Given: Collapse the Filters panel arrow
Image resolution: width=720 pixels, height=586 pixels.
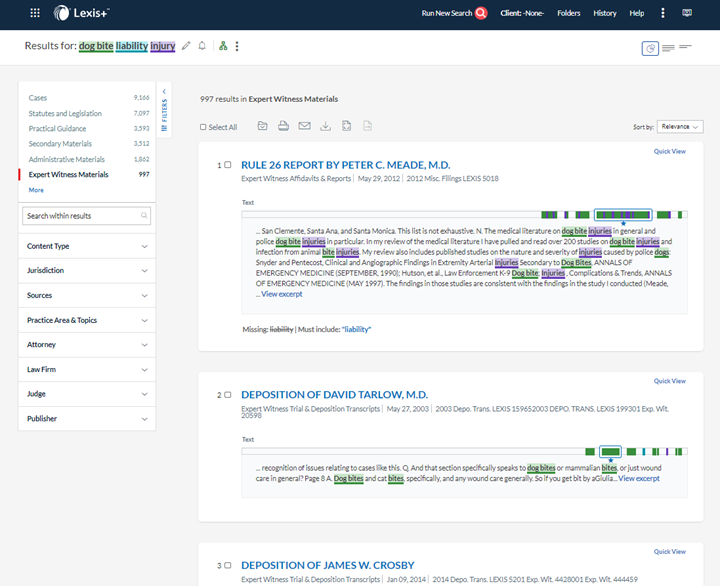Looking at the screenshot, I should tap(164, 91).
